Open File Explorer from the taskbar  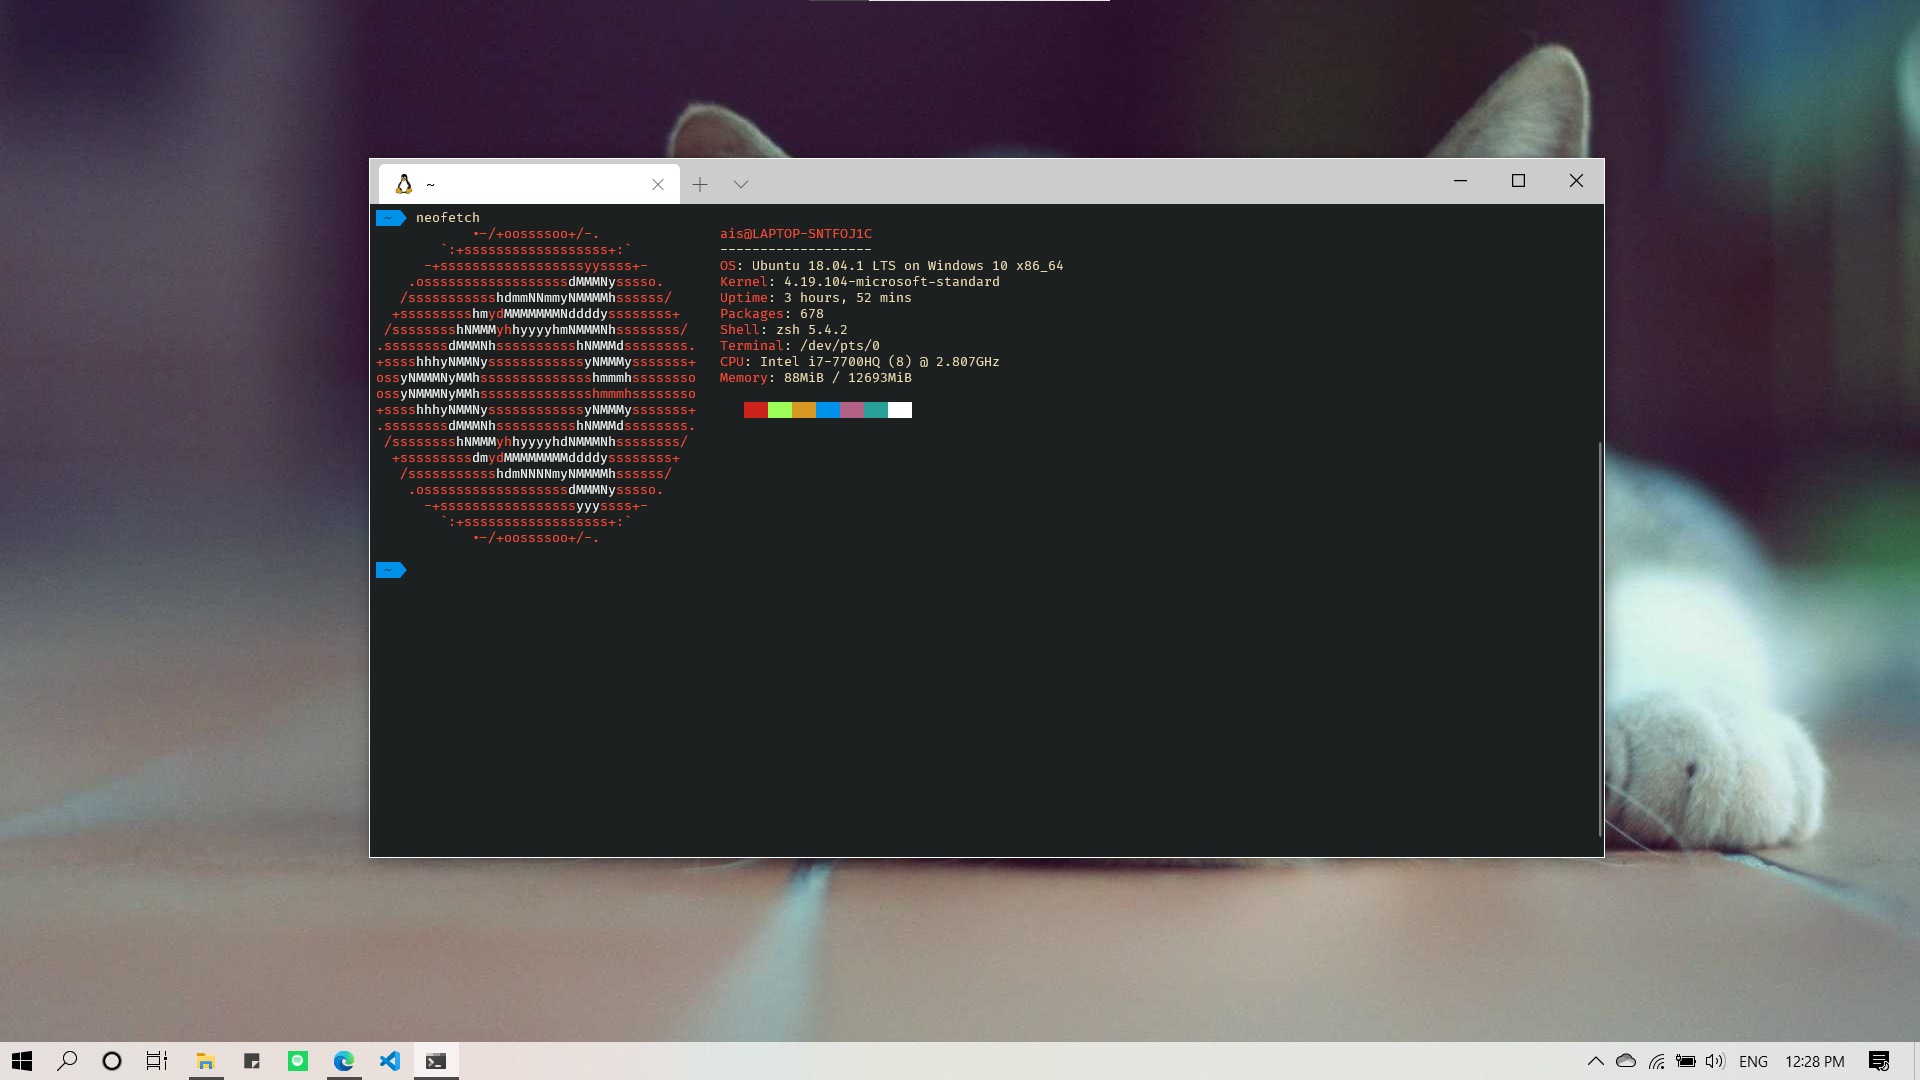[206, 1061]
